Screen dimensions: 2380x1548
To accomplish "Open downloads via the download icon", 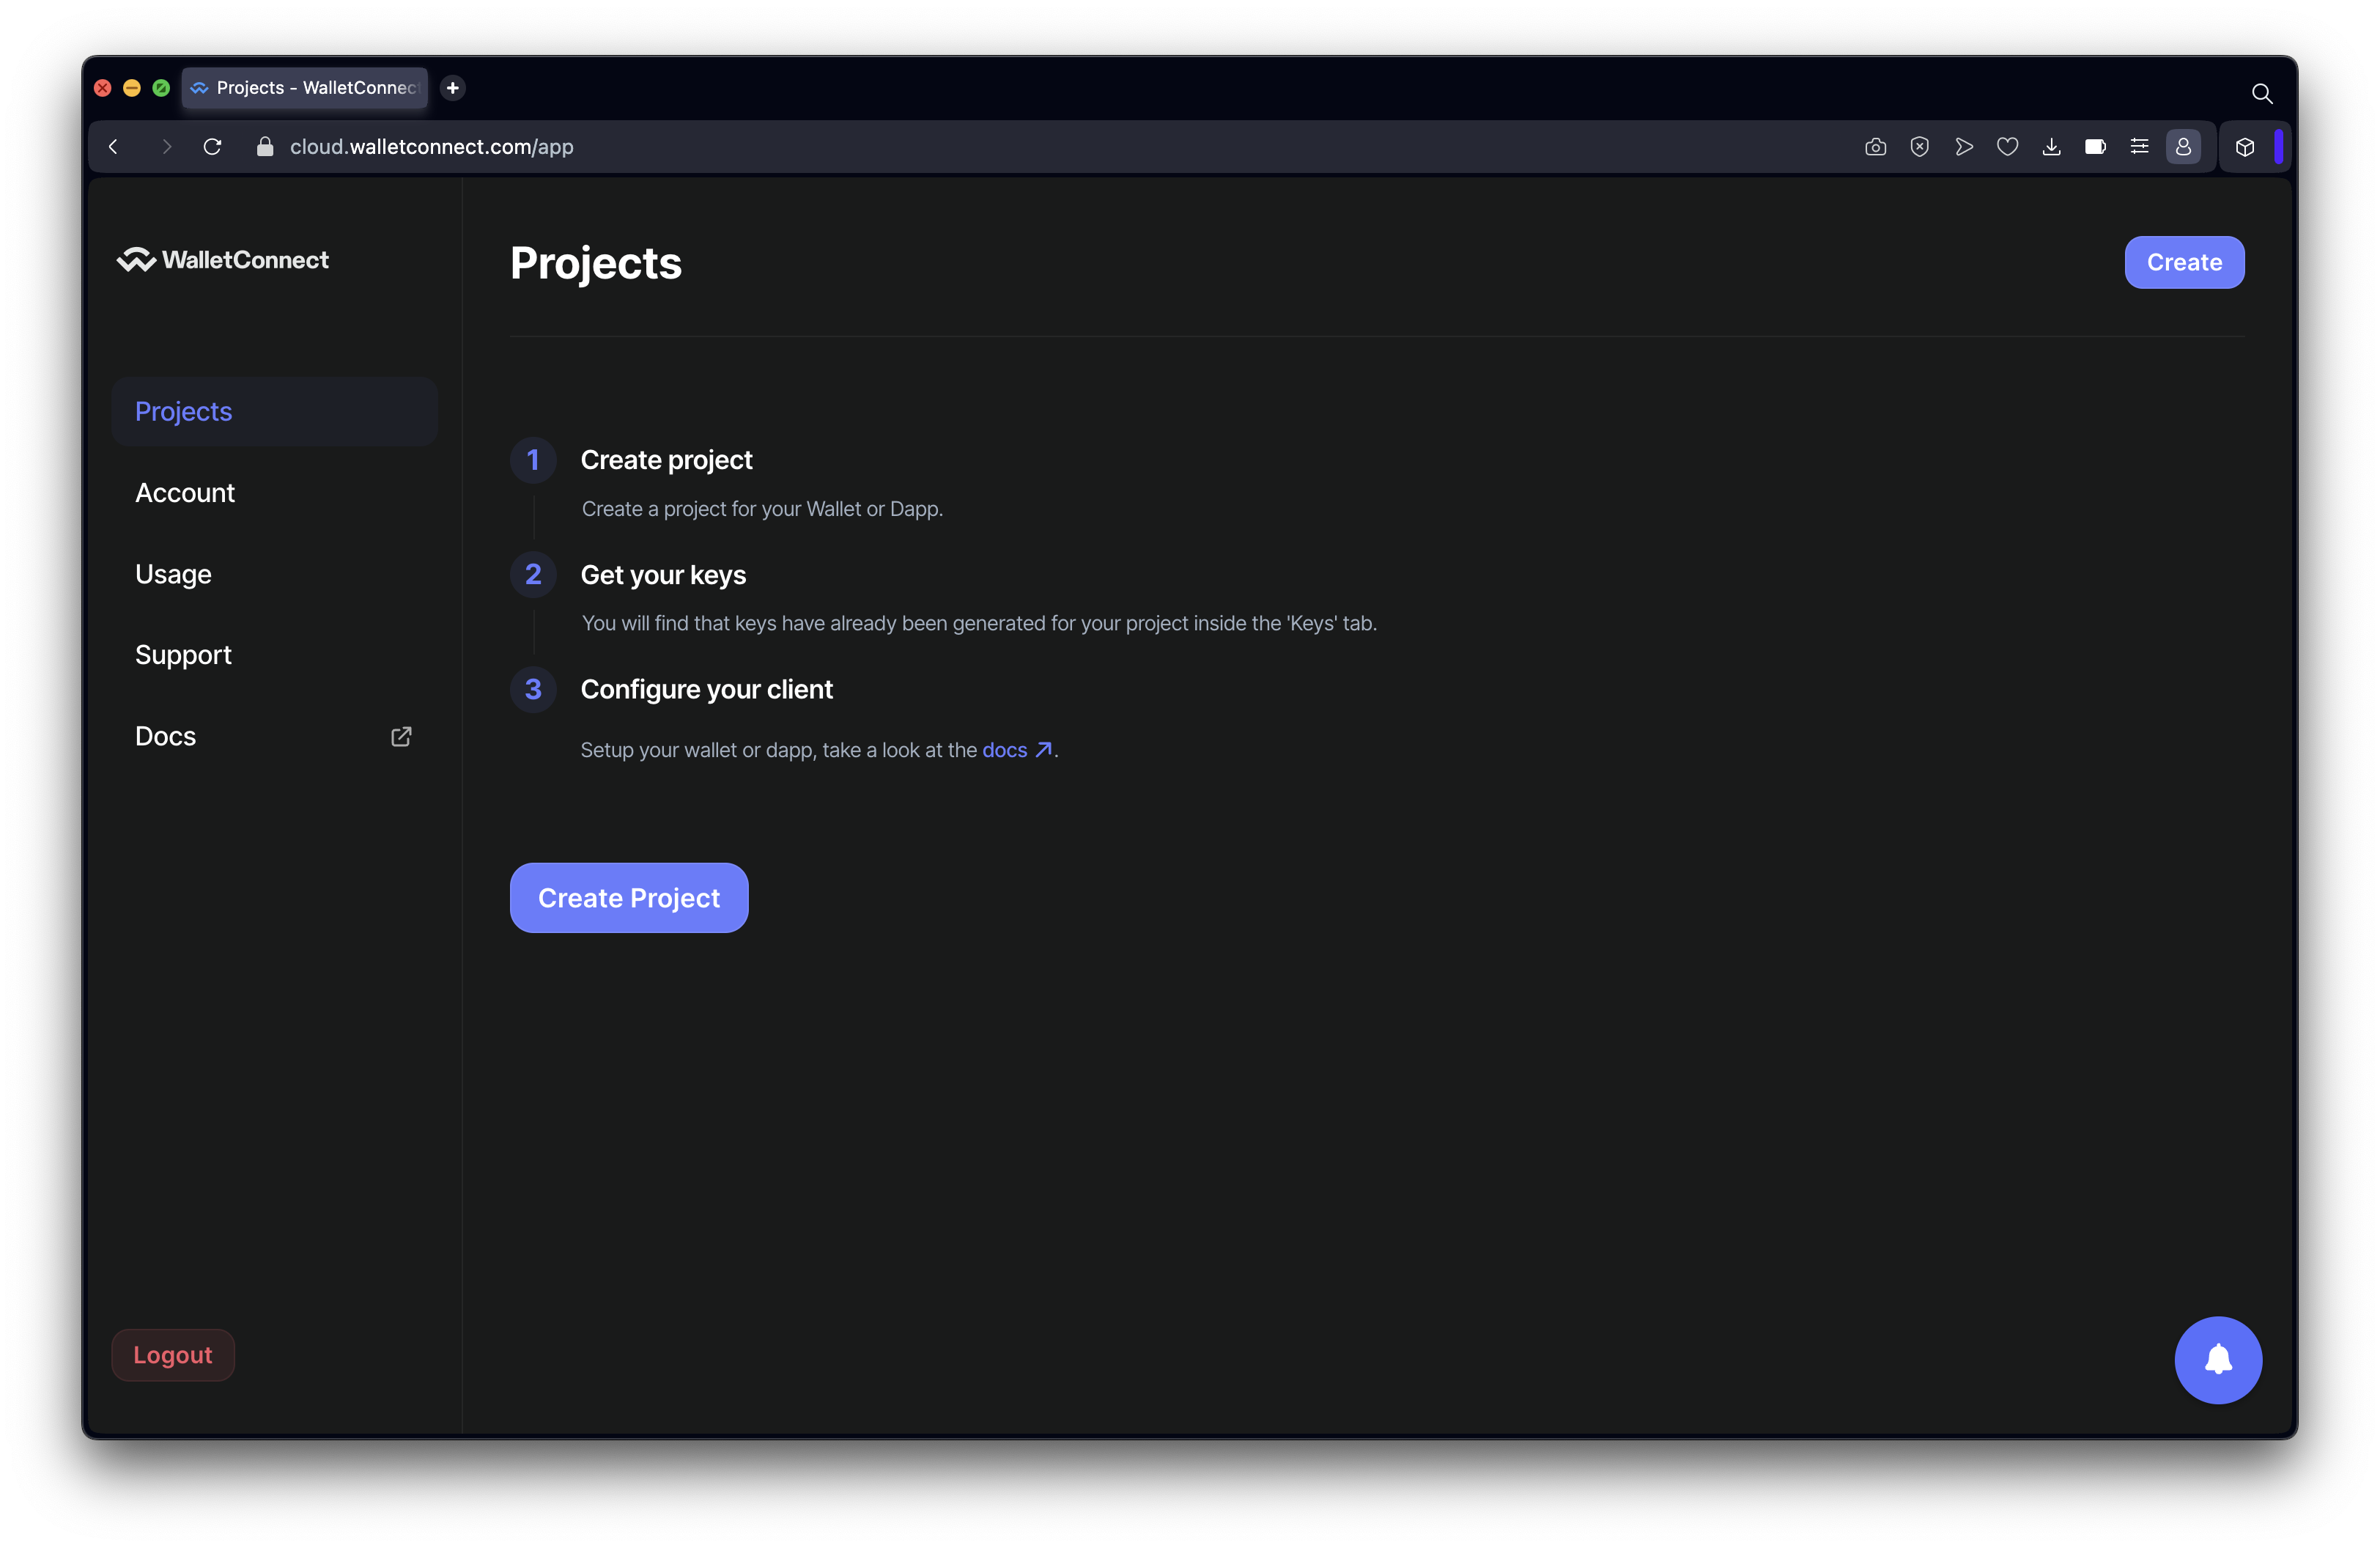I will 2051,147.
